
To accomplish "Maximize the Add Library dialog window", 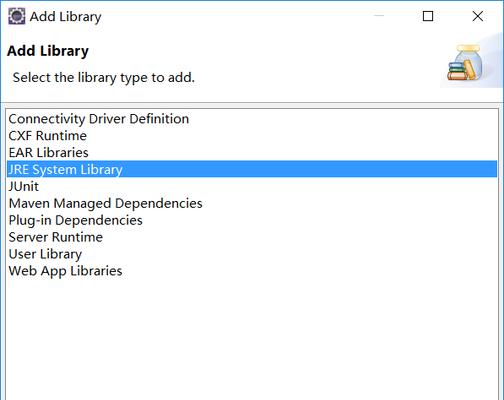I will (x=428, y=16).
